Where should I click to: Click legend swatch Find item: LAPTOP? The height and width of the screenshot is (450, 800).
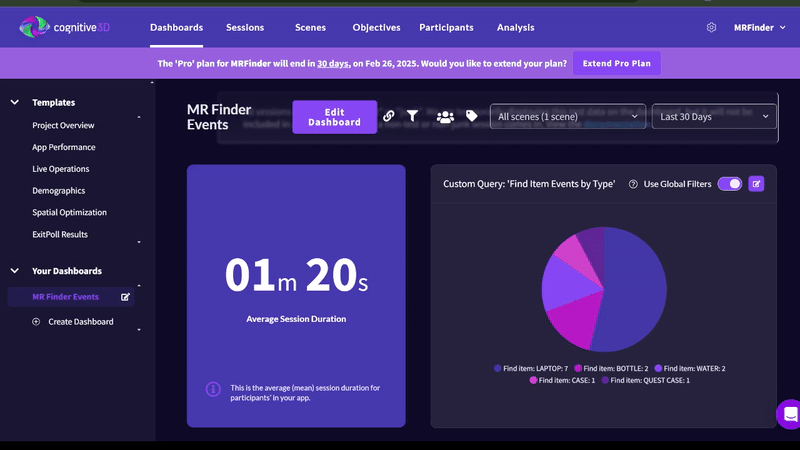[497, 368]
